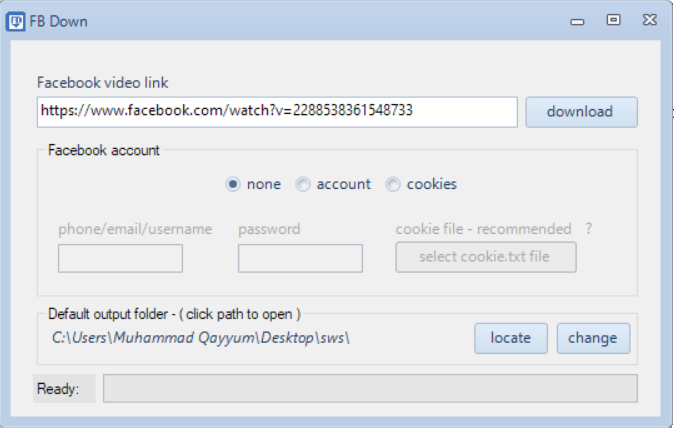Select the 'none' account radio button
The image size is (674, 428).
point(233,184)
